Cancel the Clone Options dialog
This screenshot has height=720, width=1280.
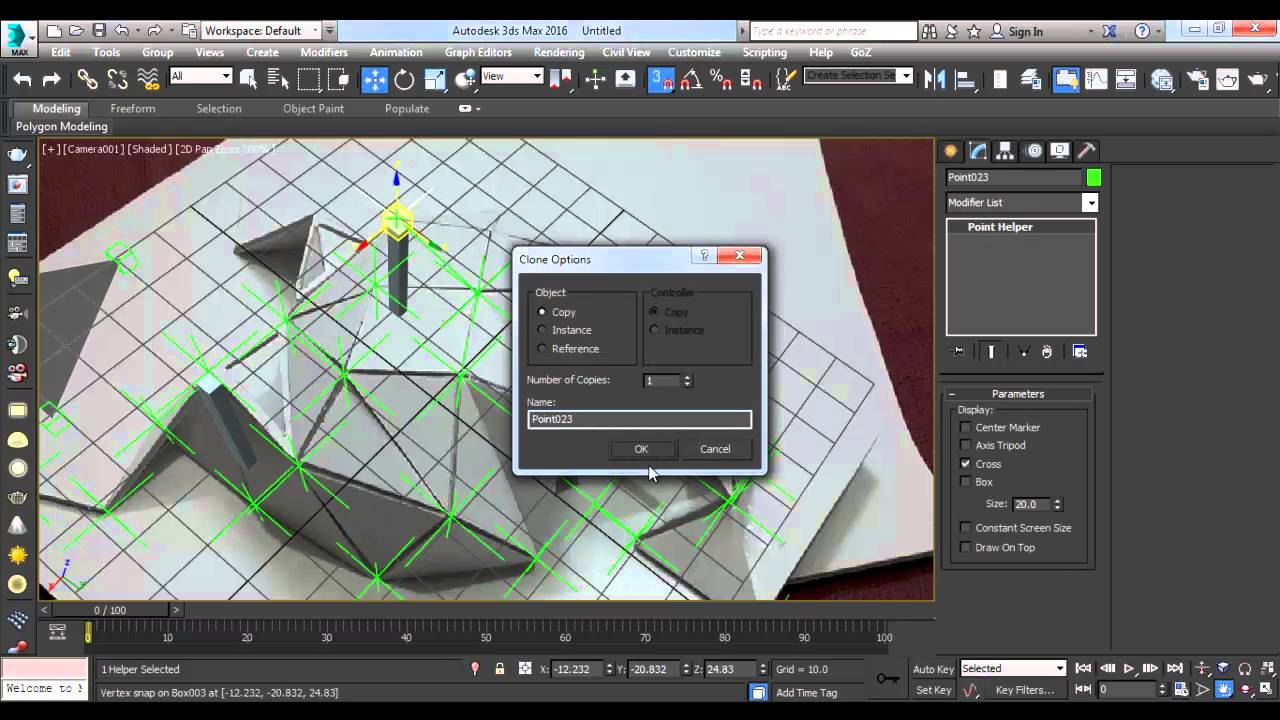click(x=715, y=449)
